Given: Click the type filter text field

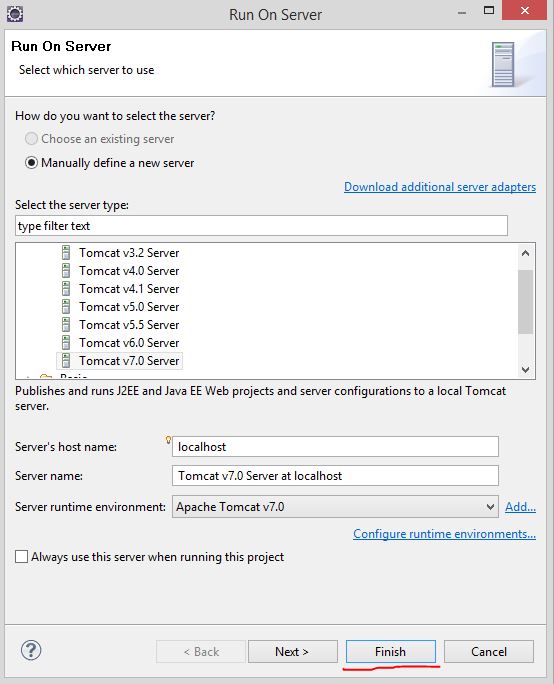Looking at the screenshot, I should 261,226.
